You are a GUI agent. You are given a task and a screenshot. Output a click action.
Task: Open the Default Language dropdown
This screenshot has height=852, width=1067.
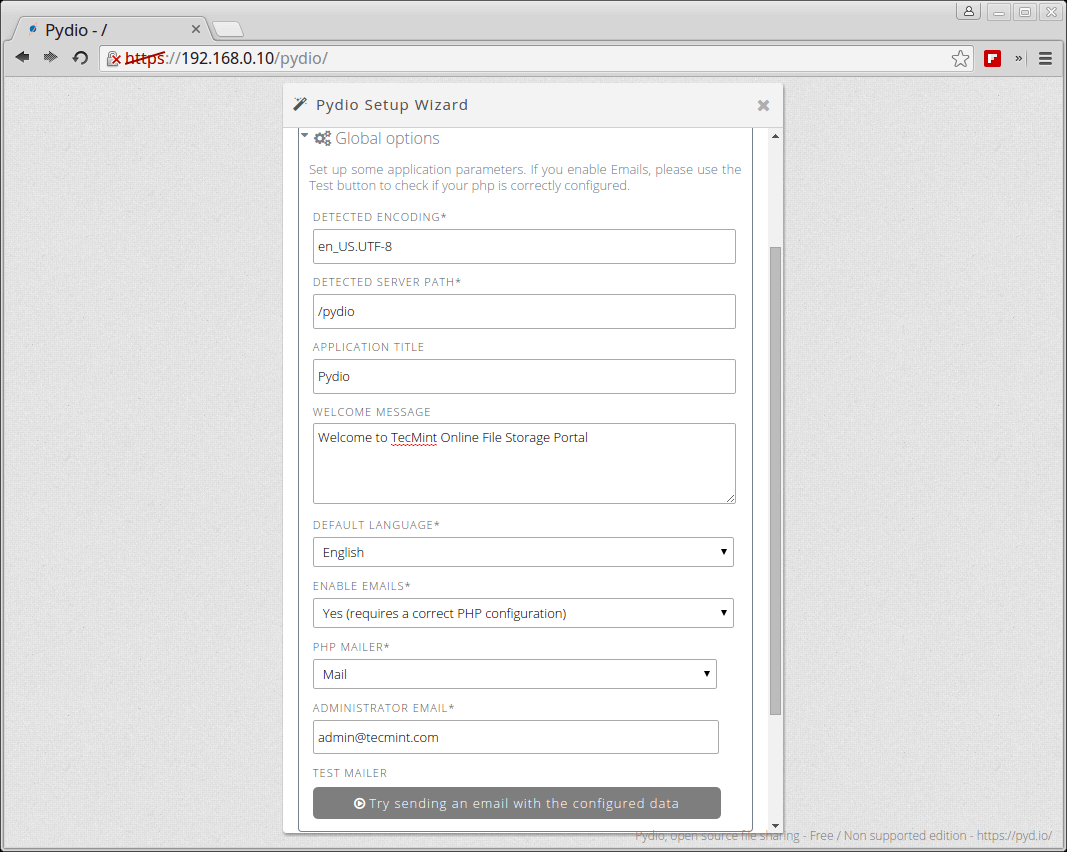click(523, 552)
